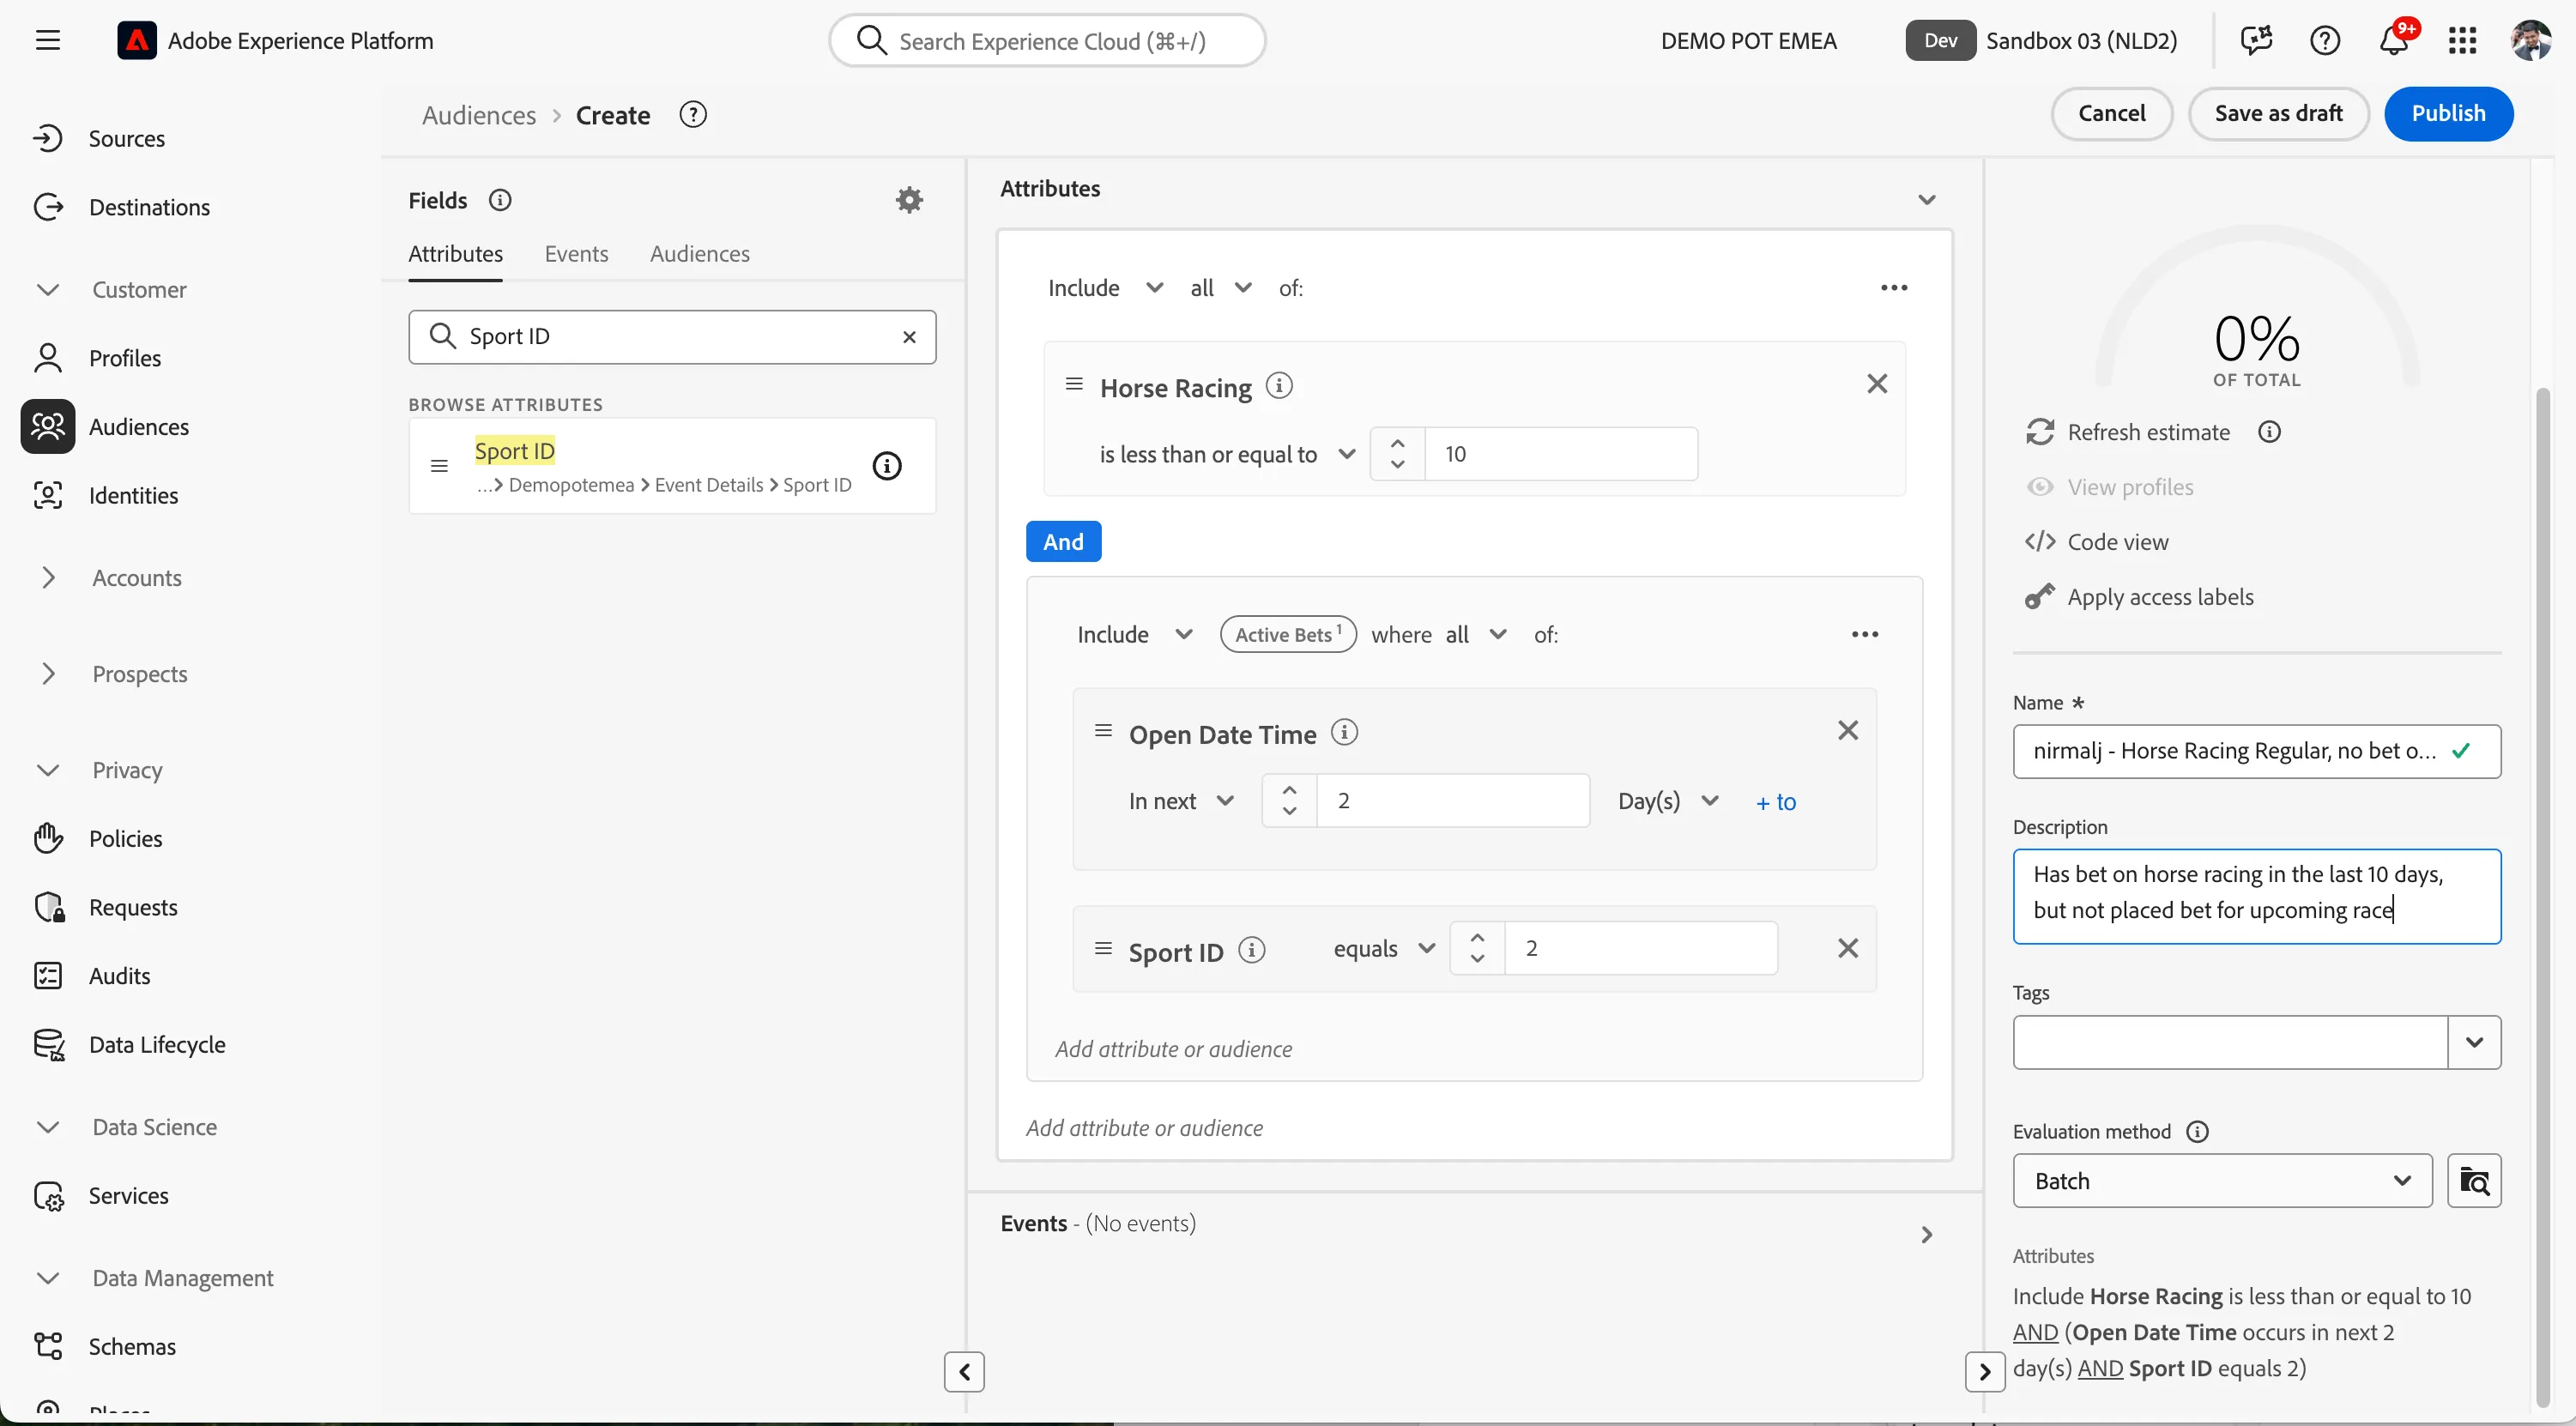This screenshot has width=2576, height=1426.
Task: Open the 'In next' time operator dropdown
Action: click(x=1181, y=801)
